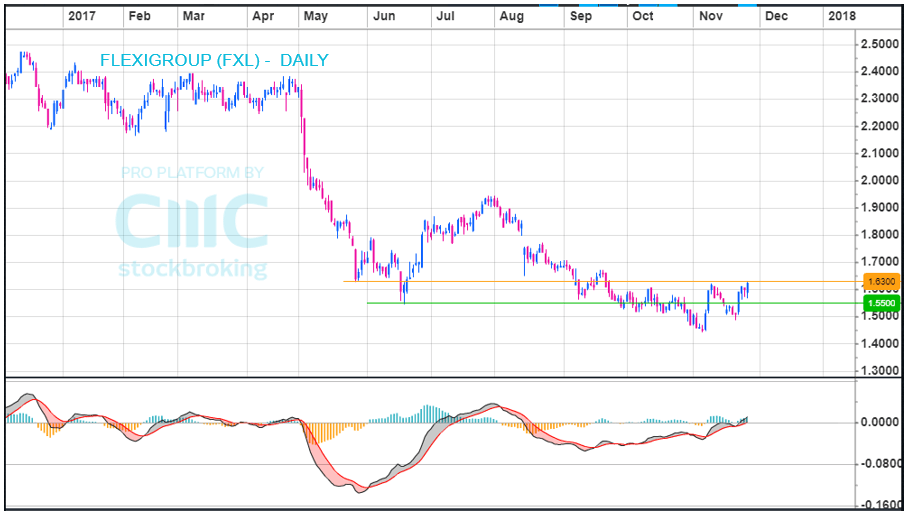Click the Dec label on the time axis
This screenshot has width=912, height=515.
pos(776,16)
